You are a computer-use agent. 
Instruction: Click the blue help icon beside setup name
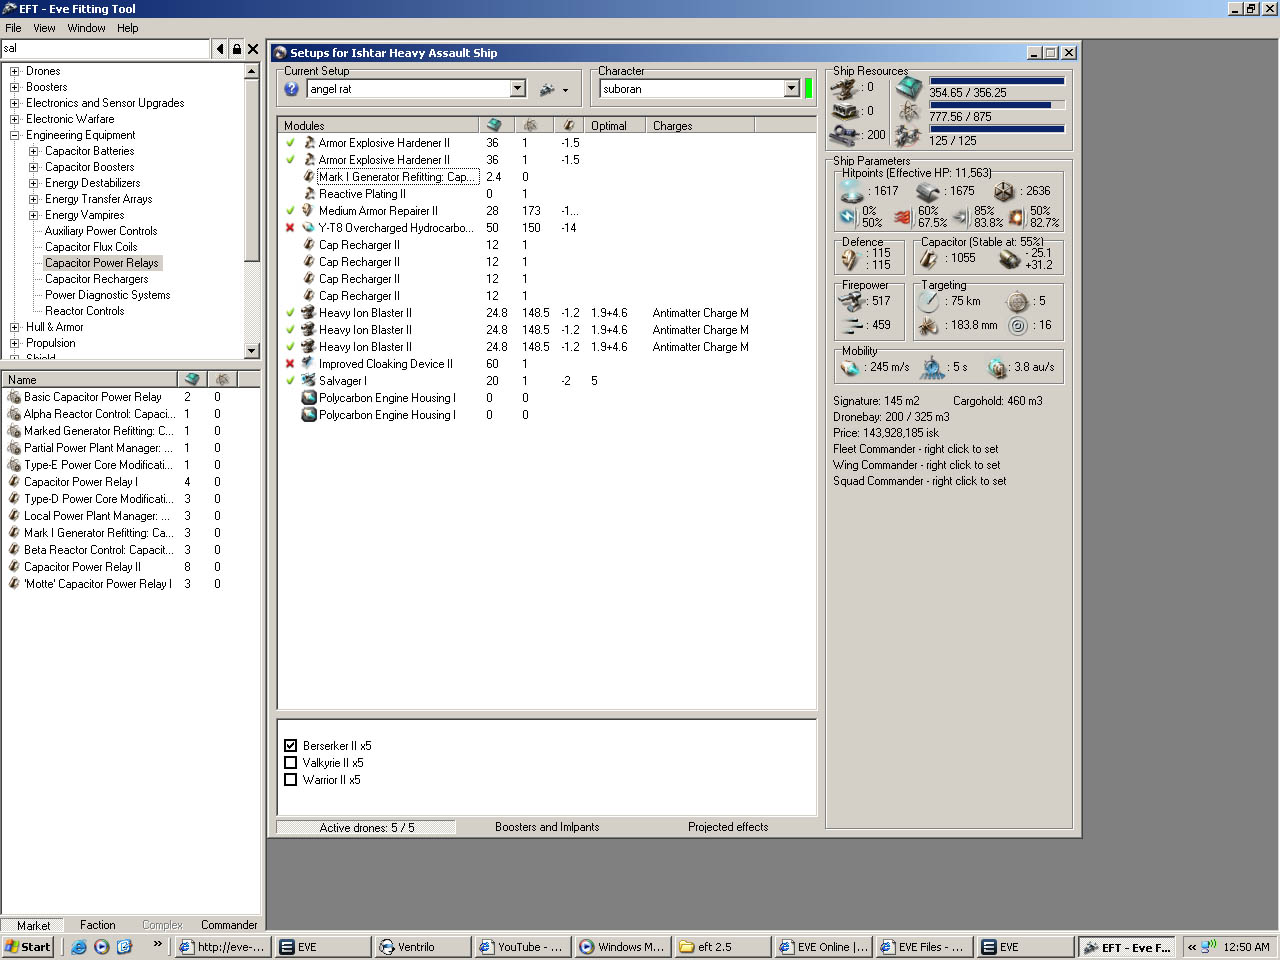point(292,89)
